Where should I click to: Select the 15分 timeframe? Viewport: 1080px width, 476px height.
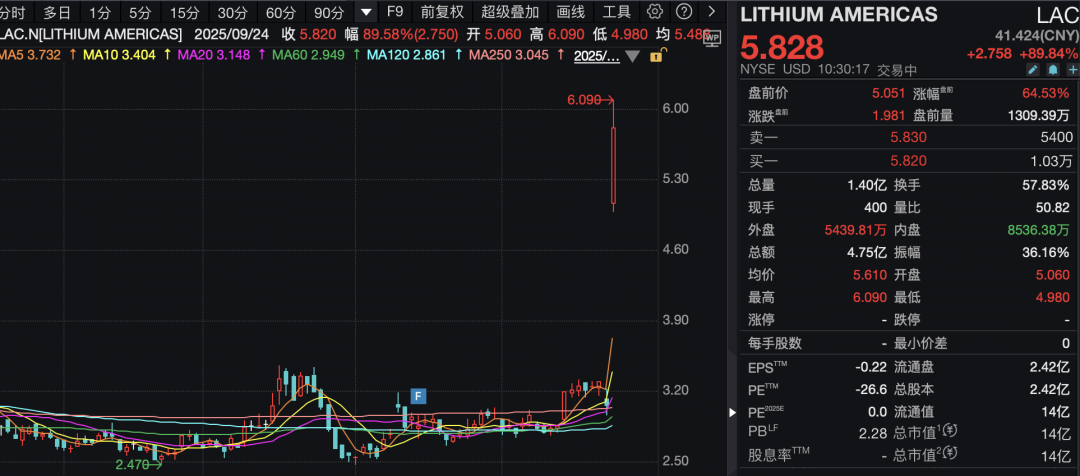tap(184, 12)
